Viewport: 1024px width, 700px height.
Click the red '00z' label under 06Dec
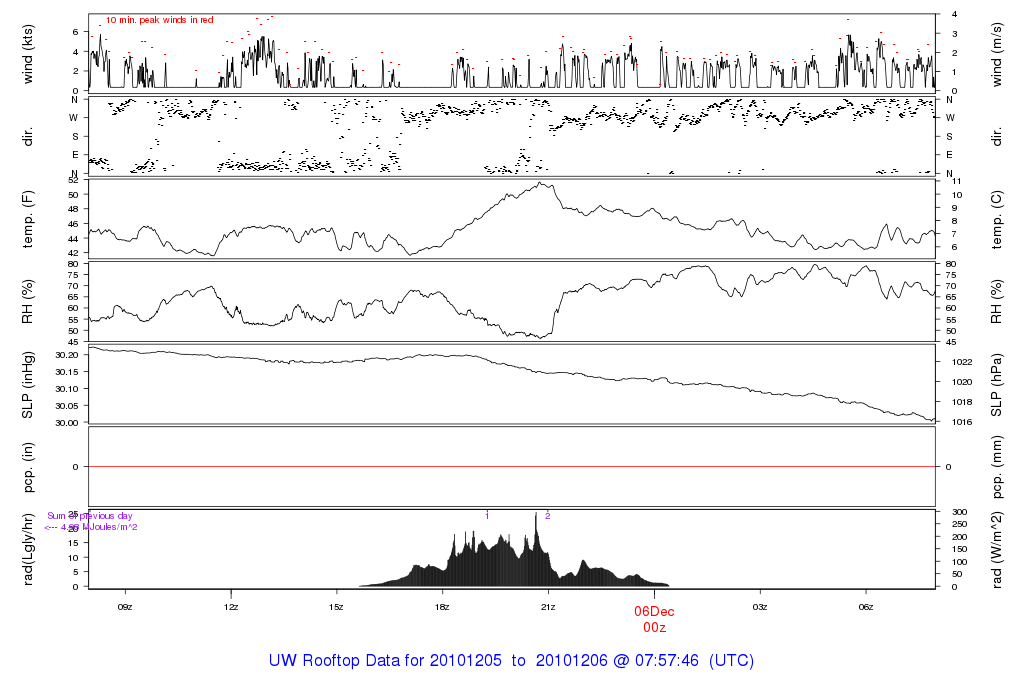(654, 628)
